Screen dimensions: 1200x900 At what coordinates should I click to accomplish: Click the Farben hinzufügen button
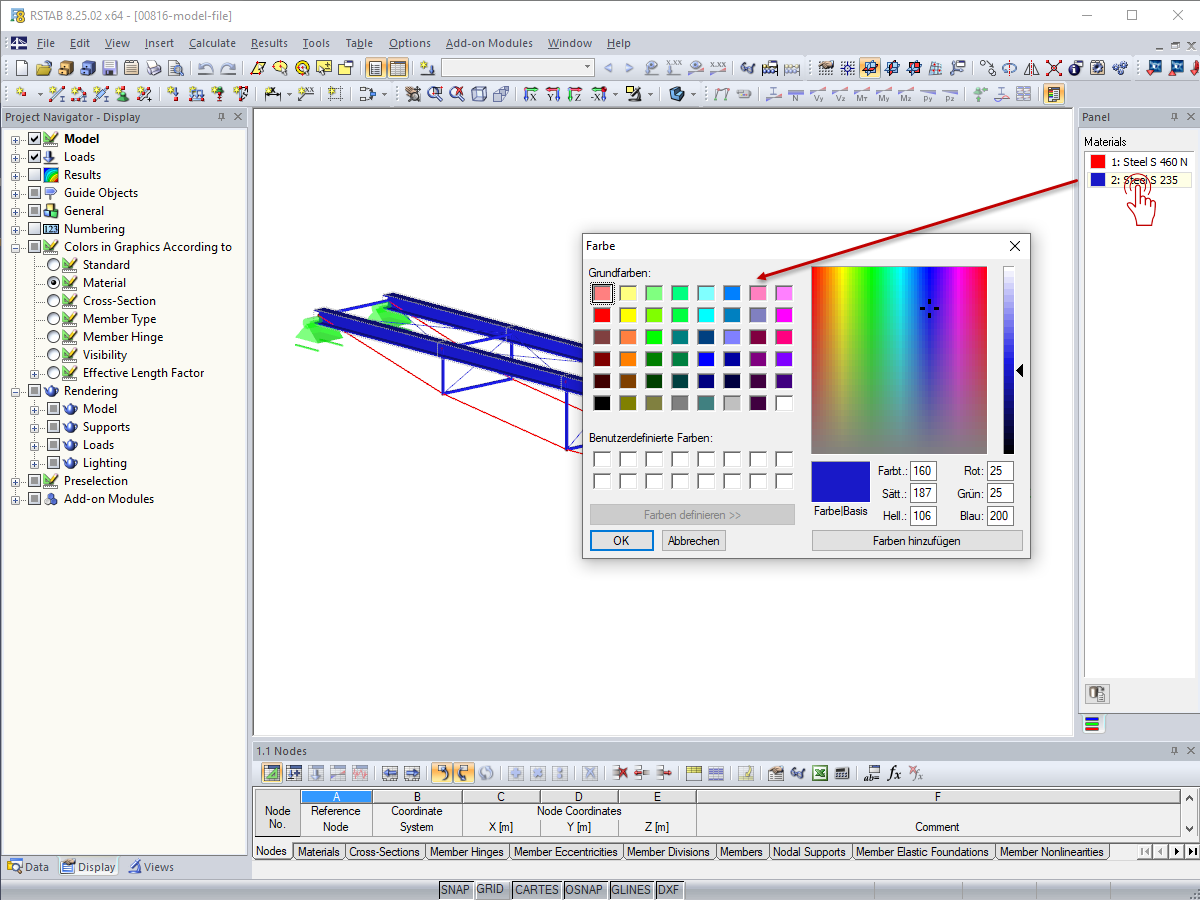tap(916, 540)
